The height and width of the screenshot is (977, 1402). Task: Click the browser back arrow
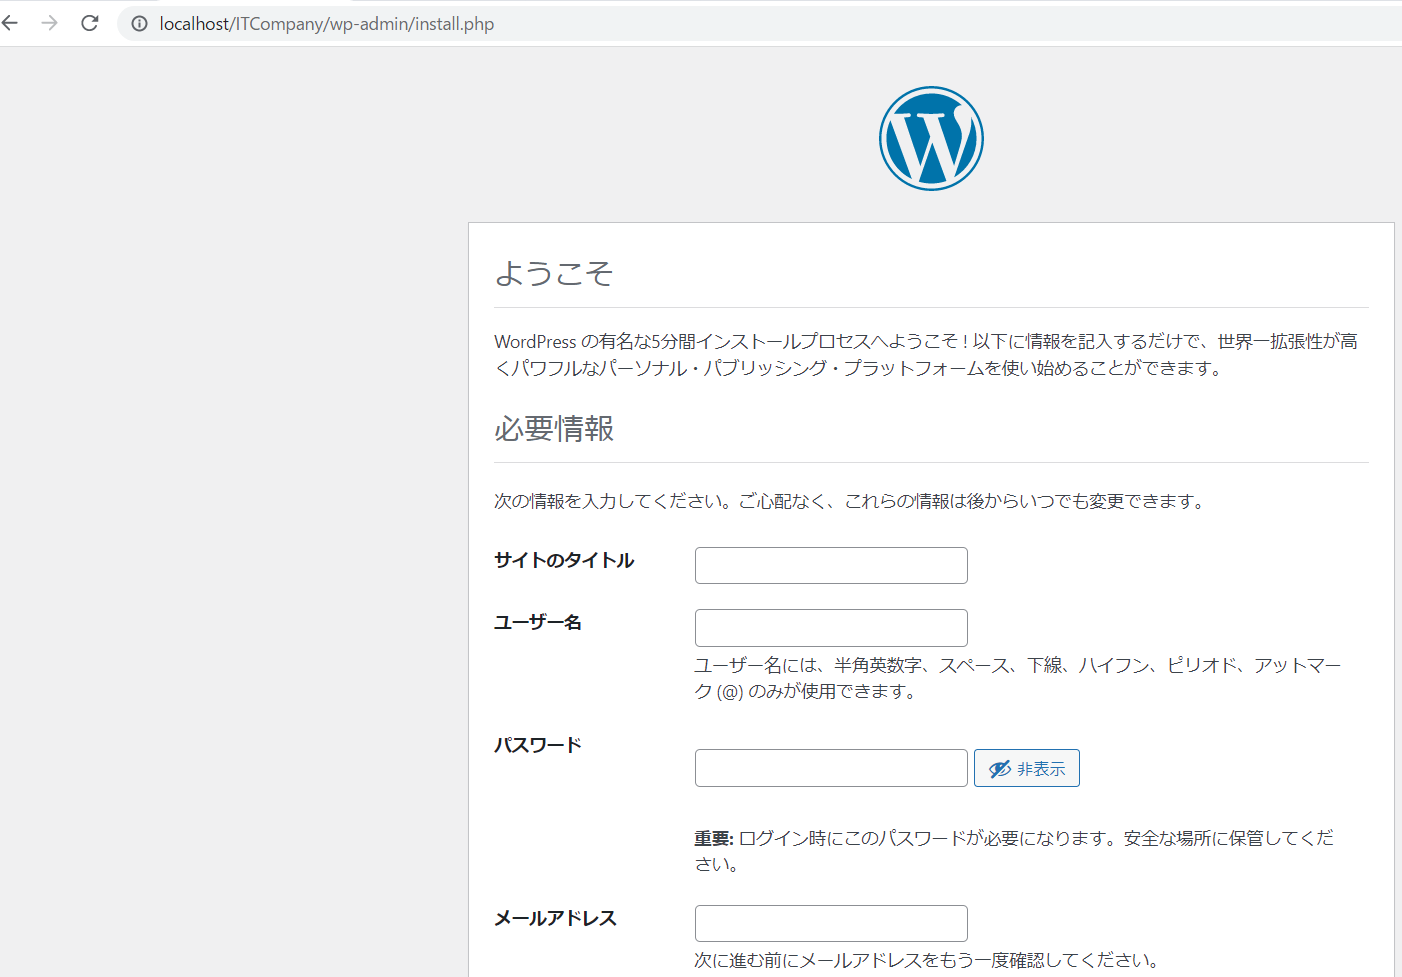point(10,23)
